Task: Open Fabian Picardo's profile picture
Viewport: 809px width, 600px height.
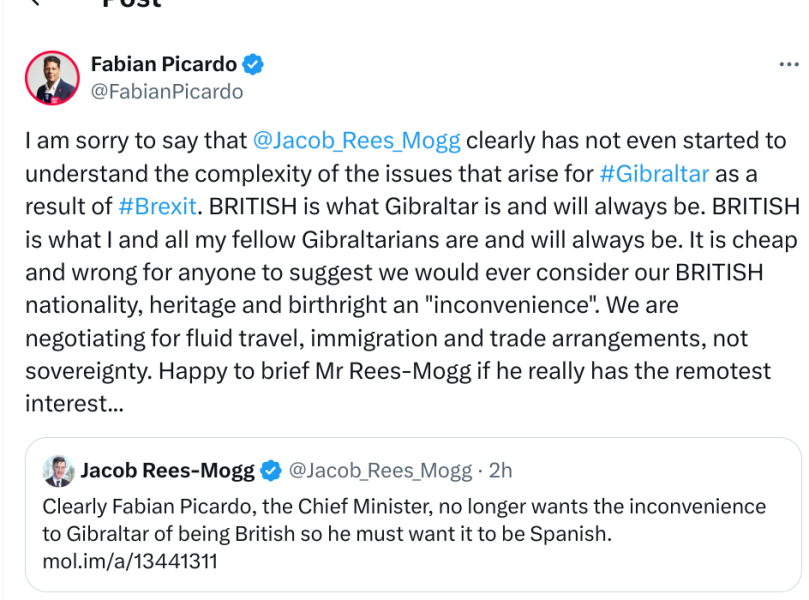Action: tap(52, 77)
